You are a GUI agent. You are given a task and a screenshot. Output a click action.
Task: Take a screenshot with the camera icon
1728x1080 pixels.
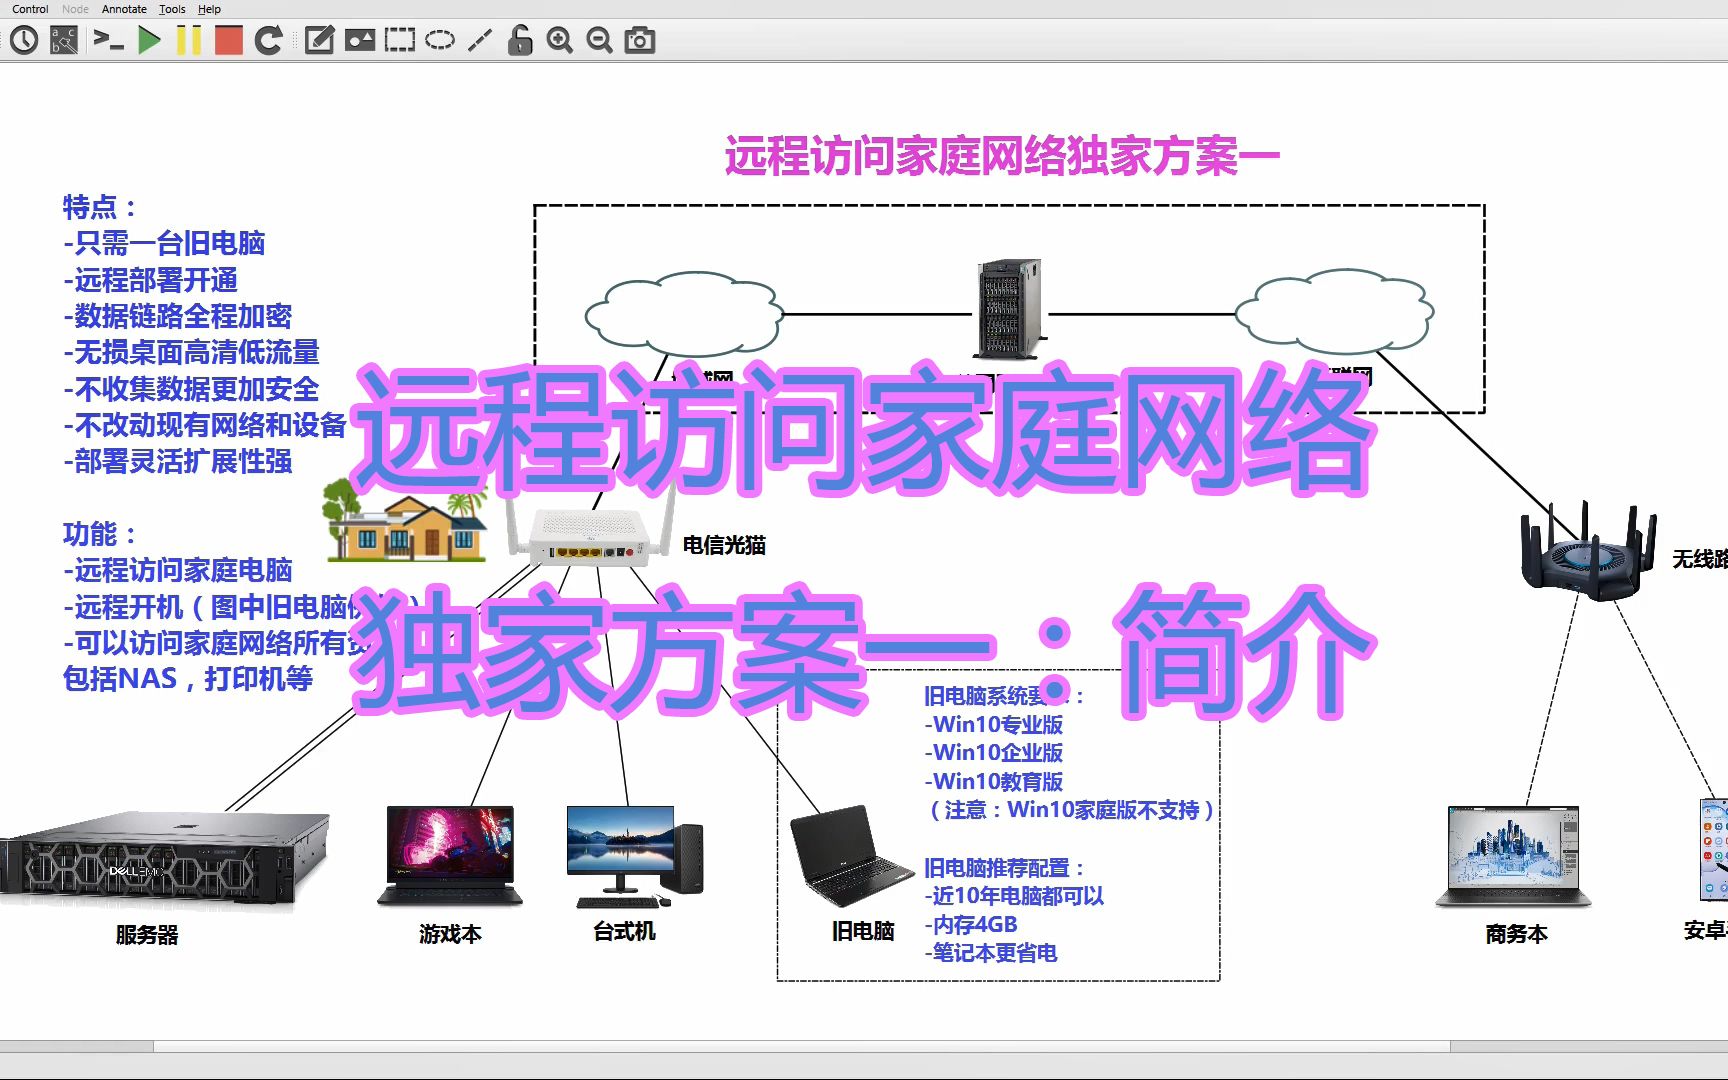coord(640,40)
